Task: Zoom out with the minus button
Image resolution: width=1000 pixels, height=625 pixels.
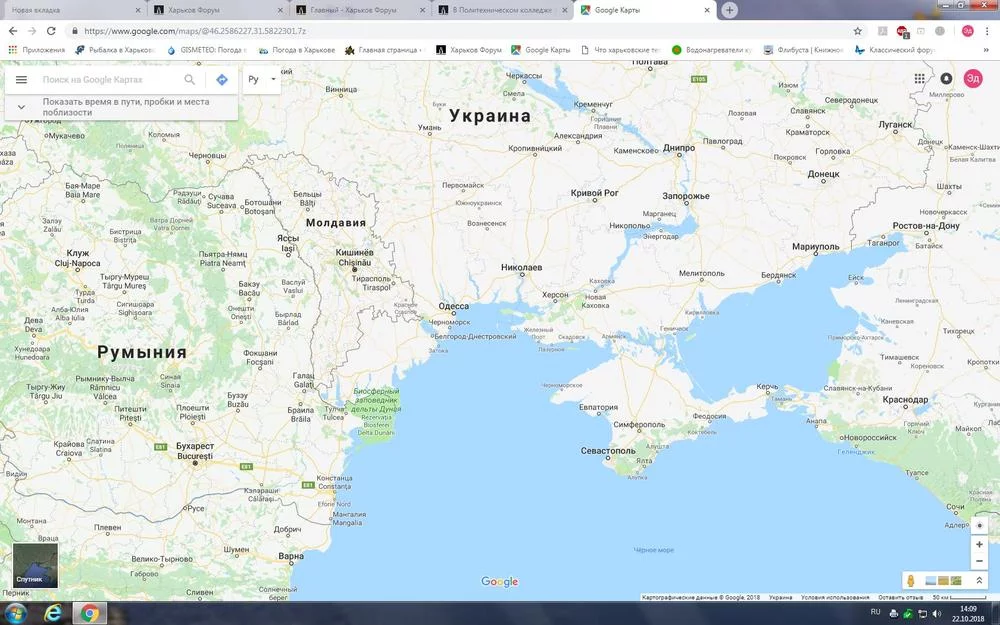Action: [980, 561]
